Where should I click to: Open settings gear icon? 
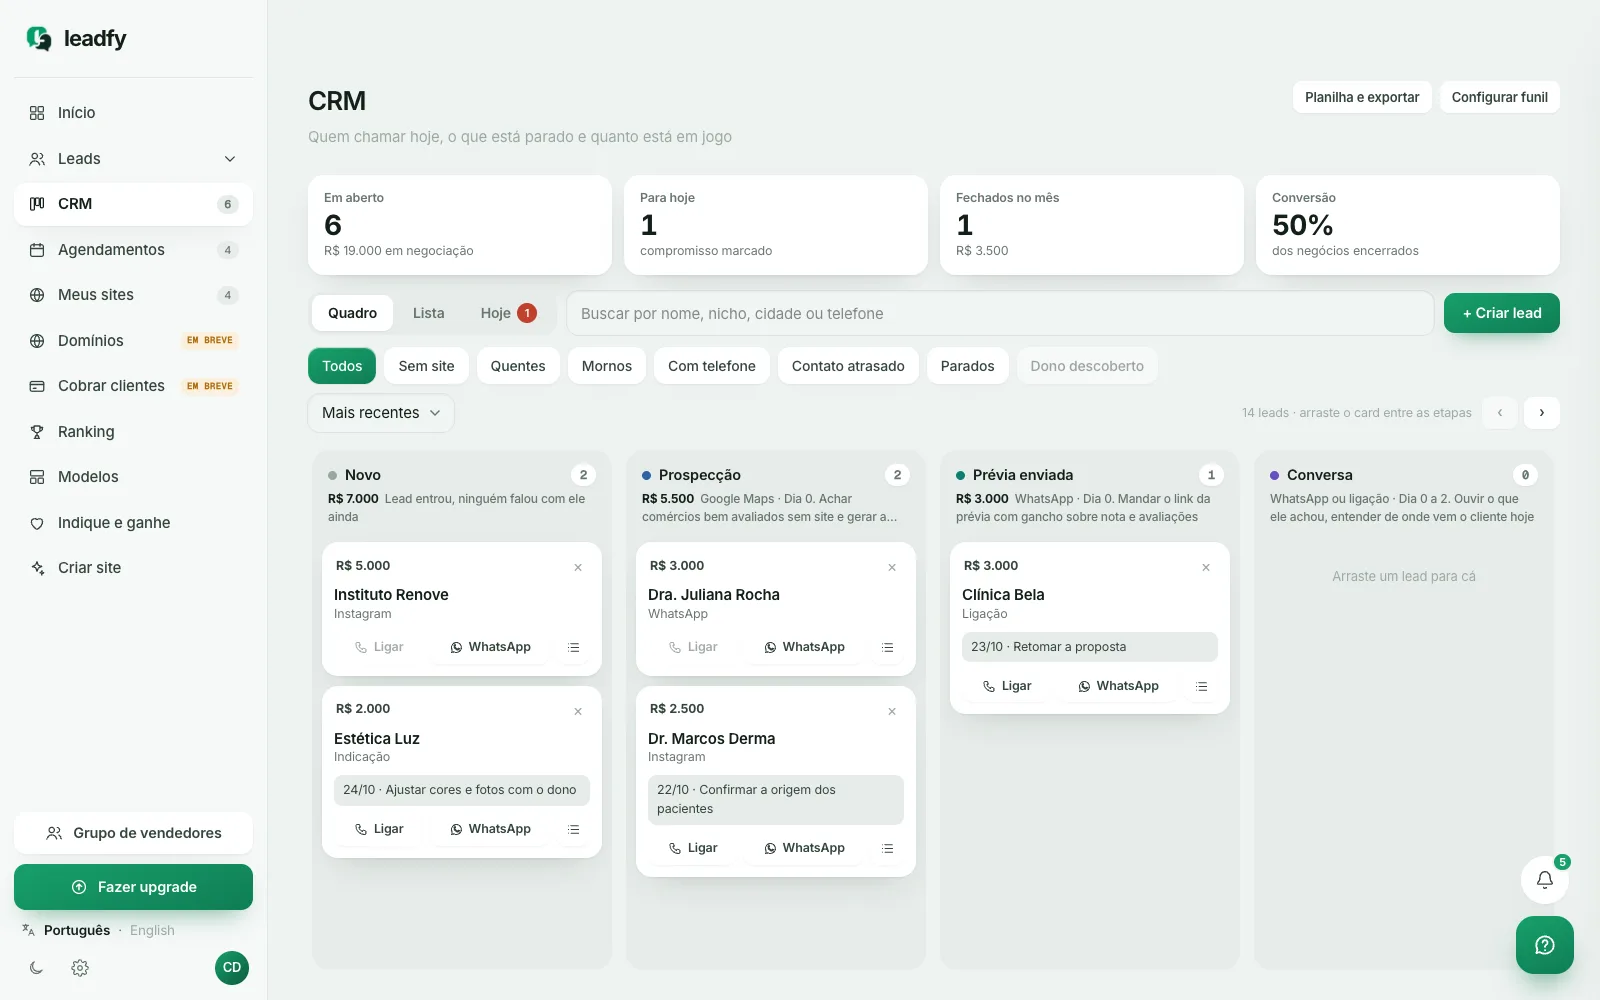80,968
